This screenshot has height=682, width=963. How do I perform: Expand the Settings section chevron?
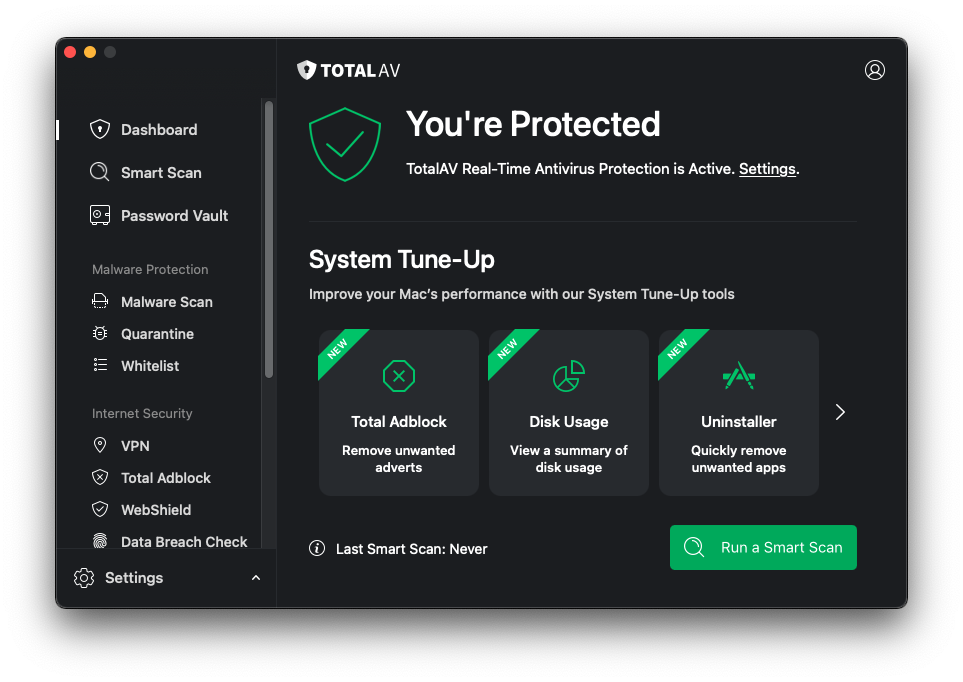(x=256, y=578)
